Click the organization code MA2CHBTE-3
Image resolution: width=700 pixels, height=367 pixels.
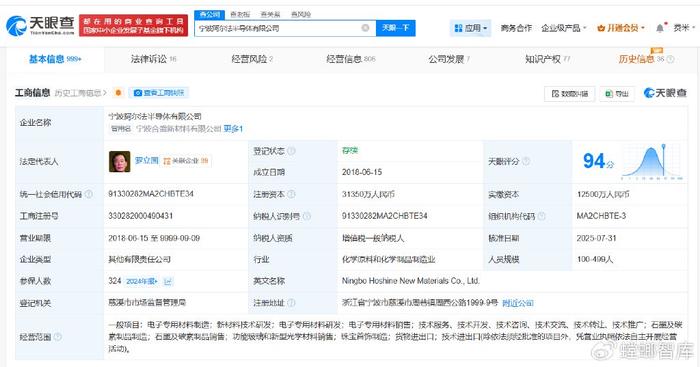coord(601,216)
